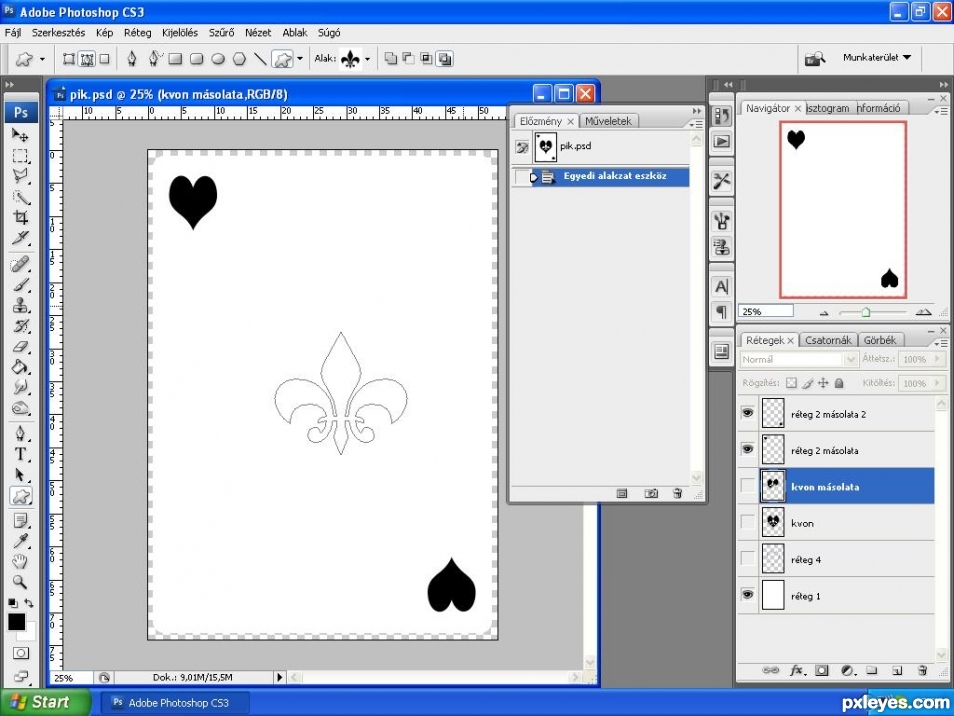Open the Szűrő menu
The width and height of the screenshot is (954, 716).
[221, 33]
